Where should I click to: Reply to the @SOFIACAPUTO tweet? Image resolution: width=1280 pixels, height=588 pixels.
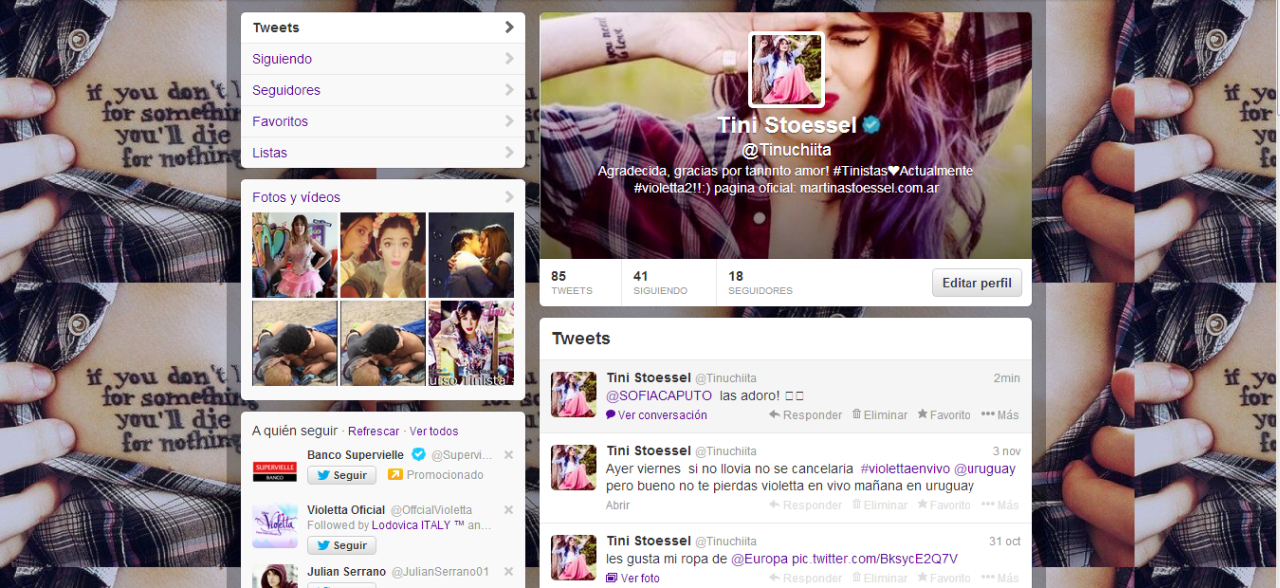click(x=805, y=415)
